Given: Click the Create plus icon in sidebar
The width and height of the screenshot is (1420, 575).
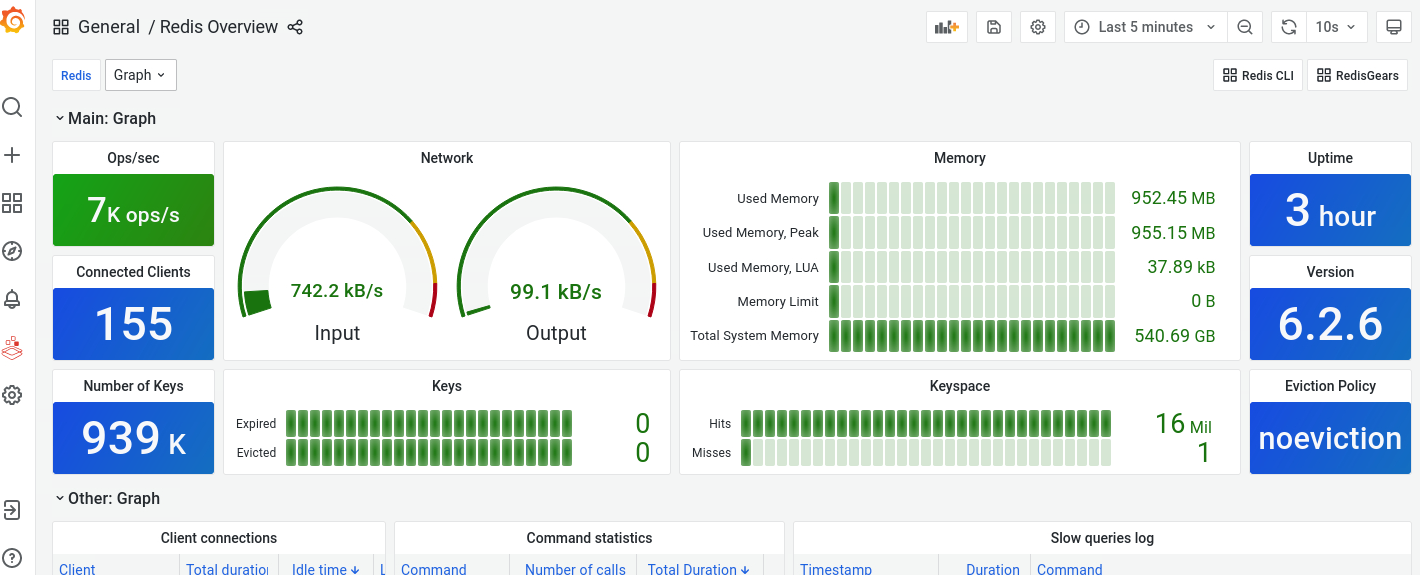Looking at the screenshot, I should (x=12, y=155).
